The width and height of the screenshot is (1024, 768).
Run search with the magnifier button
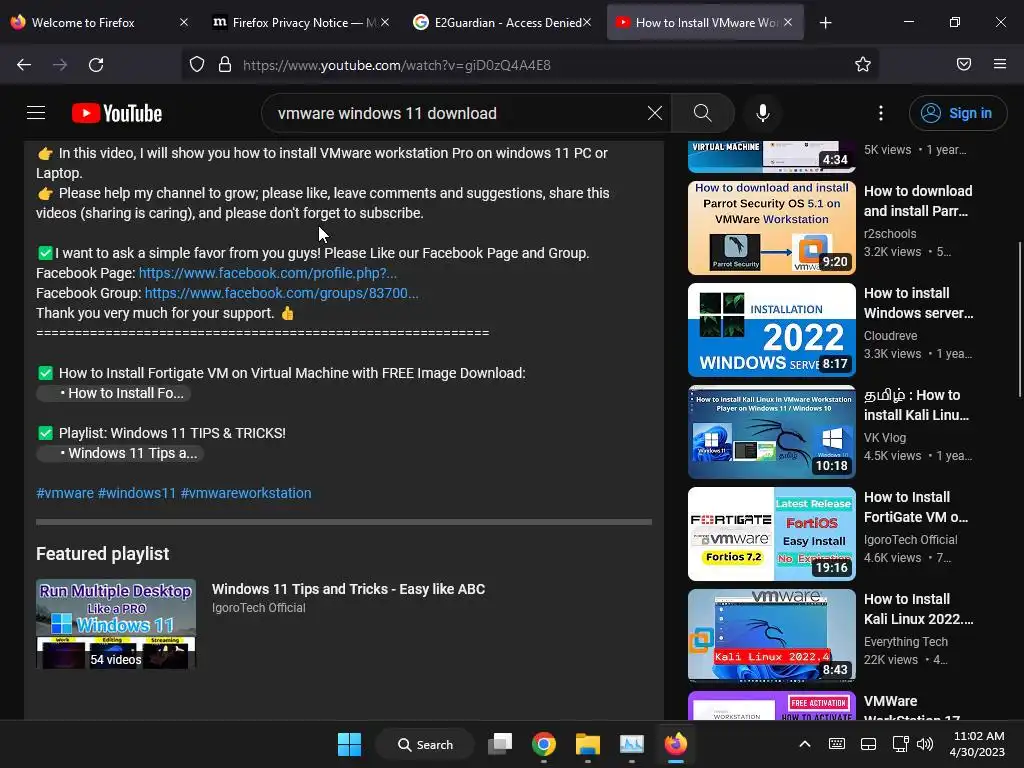[x=703, y=113]
